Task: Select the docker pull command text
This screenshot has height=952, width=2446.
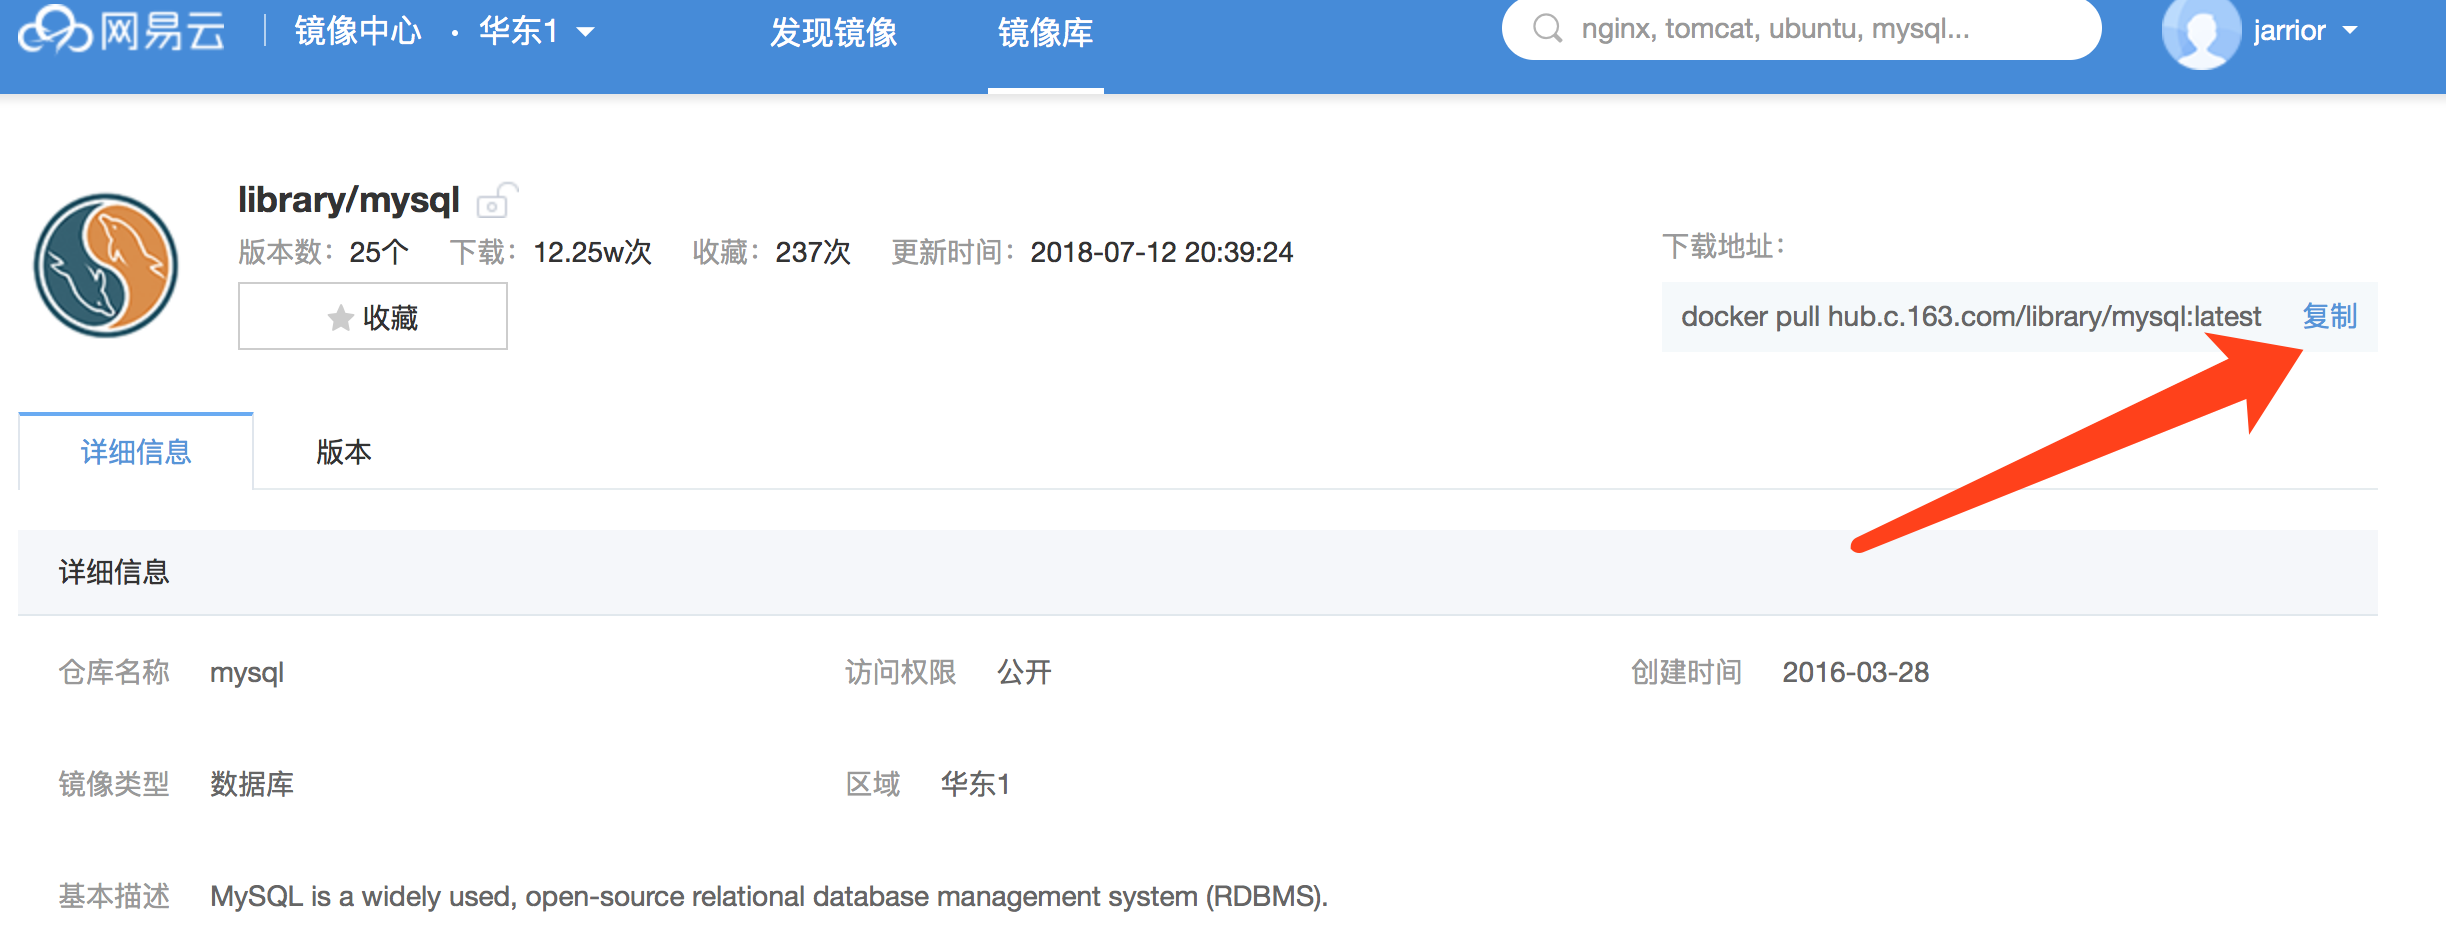Action: [x=1970, y=316]
